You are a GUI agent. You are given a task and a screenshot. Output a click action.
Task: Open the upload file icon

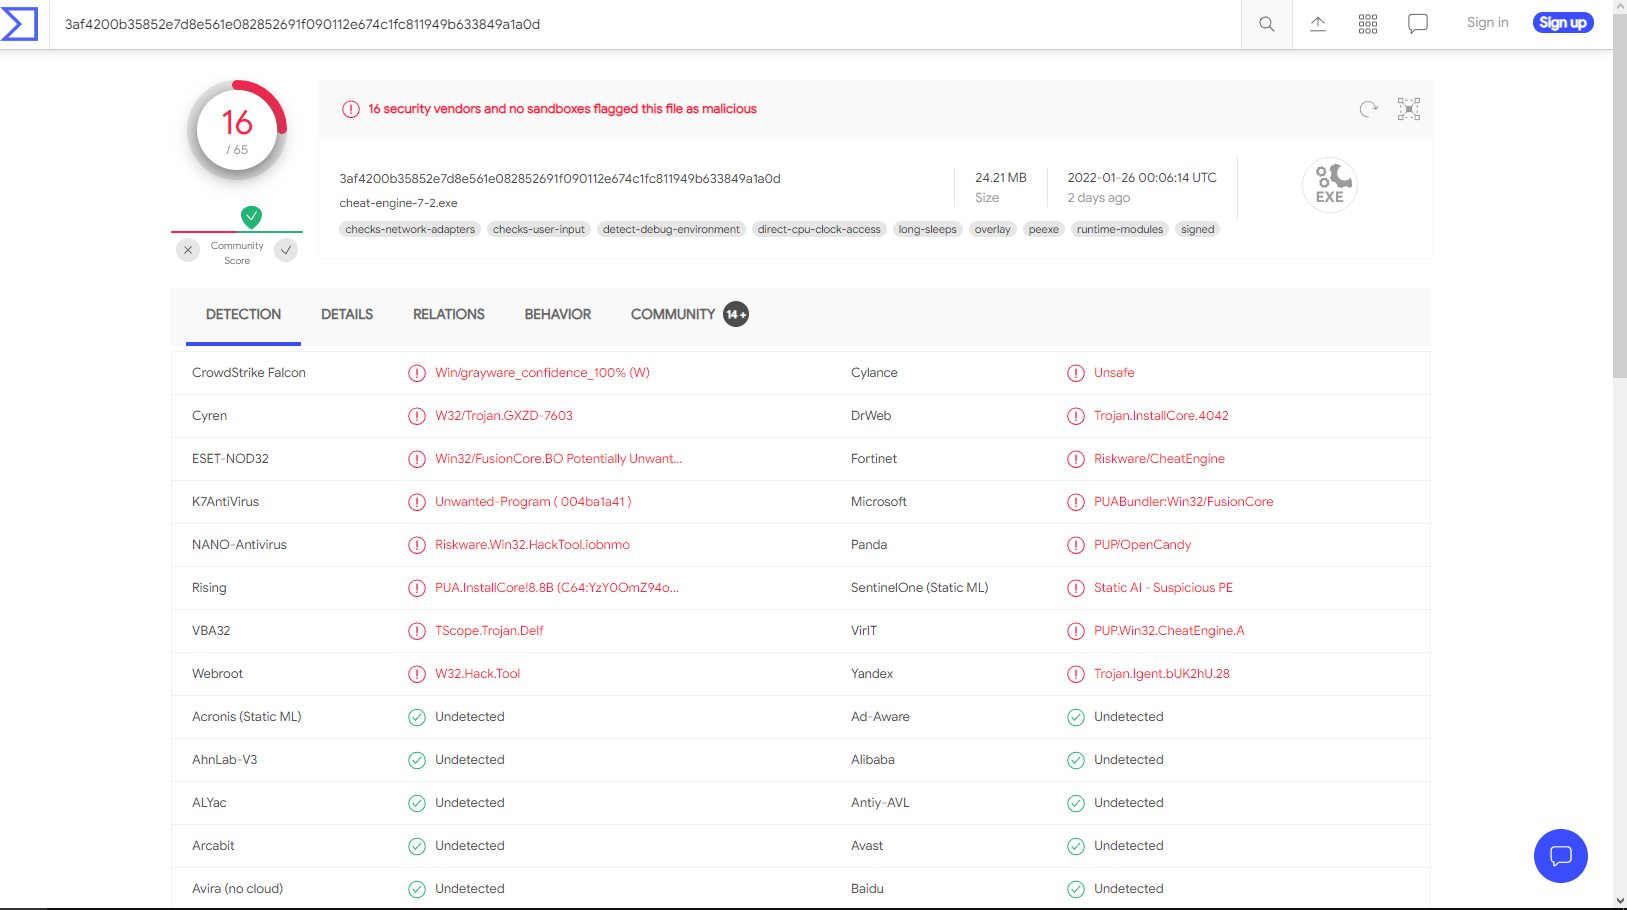tap(1318, 24)
